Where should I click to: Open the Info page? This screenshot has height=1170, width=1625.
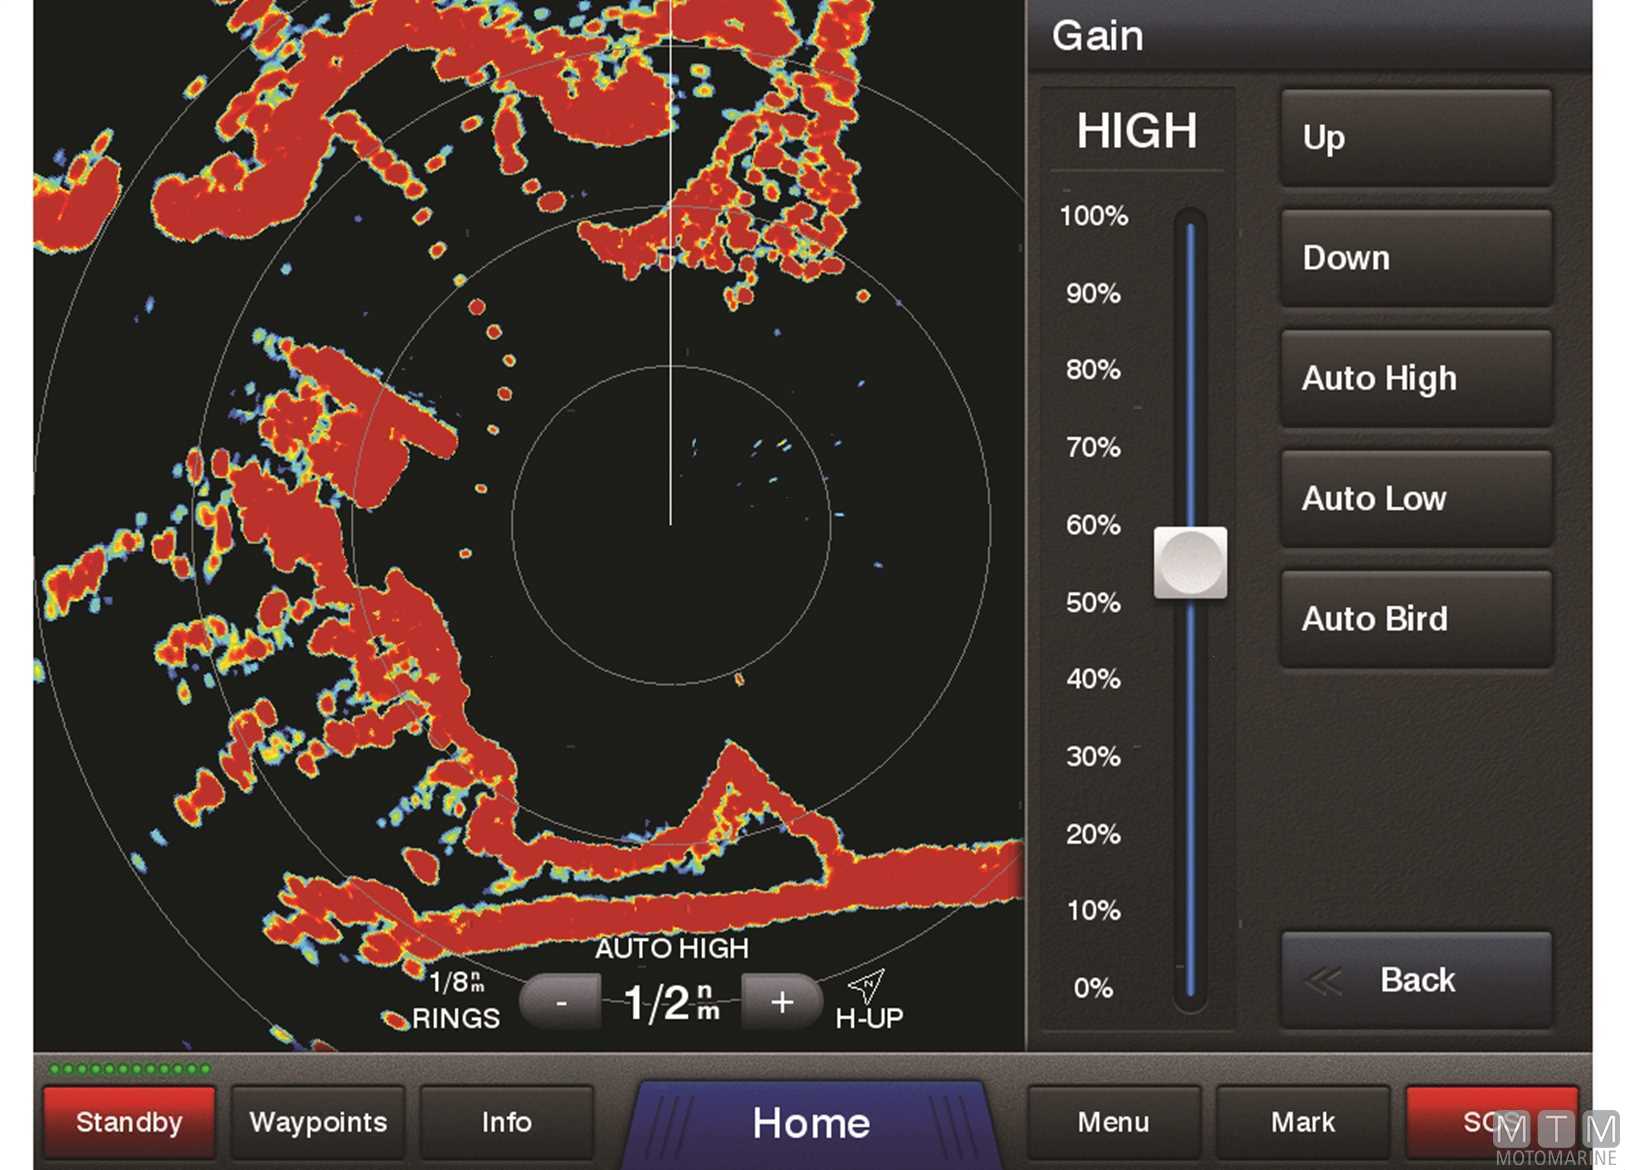506,1122
